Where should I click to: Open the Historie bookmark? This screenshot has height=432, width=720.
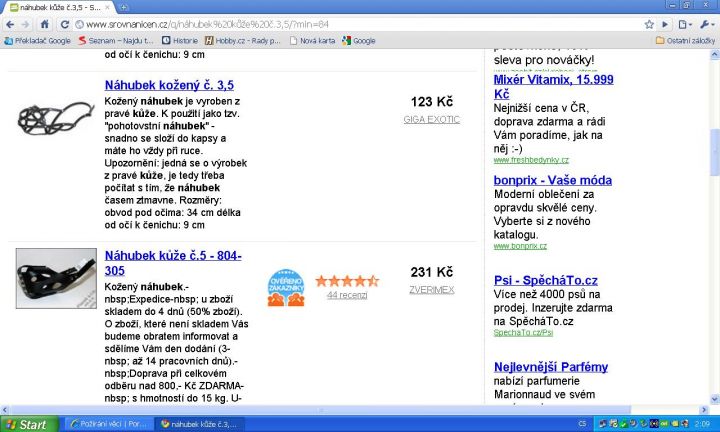pyautogui.click(x=180, y=41)
